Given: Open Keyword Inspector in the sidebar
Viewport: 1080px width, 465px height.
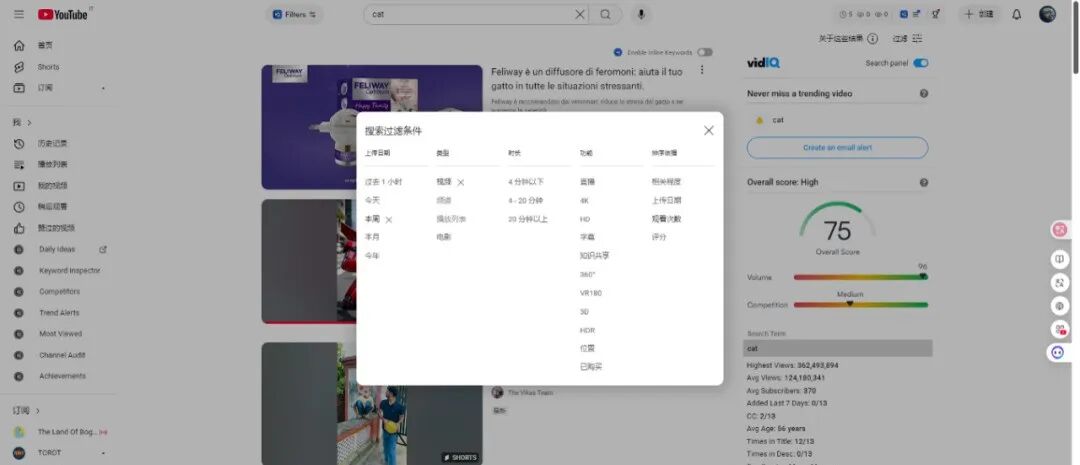Looking at the screenshot, I should (x=69, y=270).
